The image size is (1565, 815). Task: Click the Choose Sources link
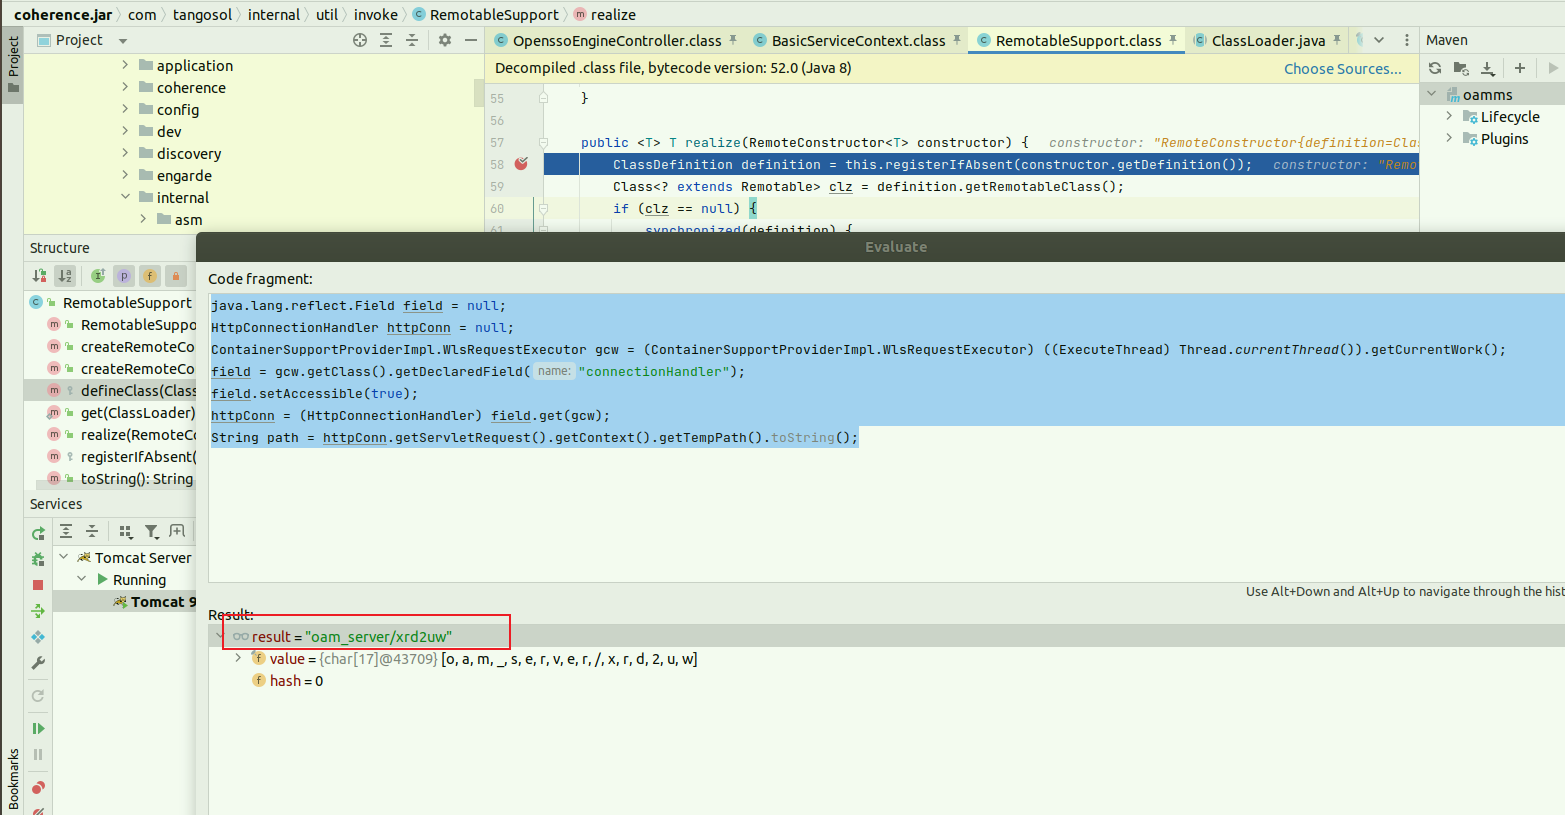click(1342, 69)
